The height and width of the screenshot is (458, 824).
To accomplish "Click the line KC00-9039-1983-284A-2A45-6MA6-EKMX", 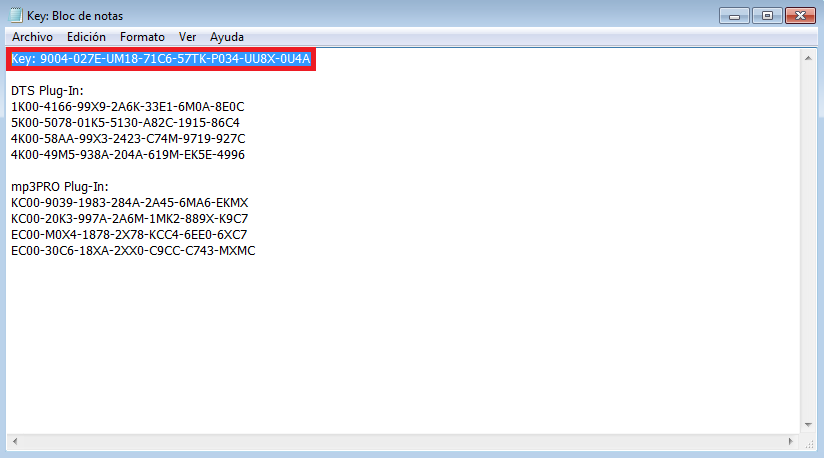I will click(130, 203).
